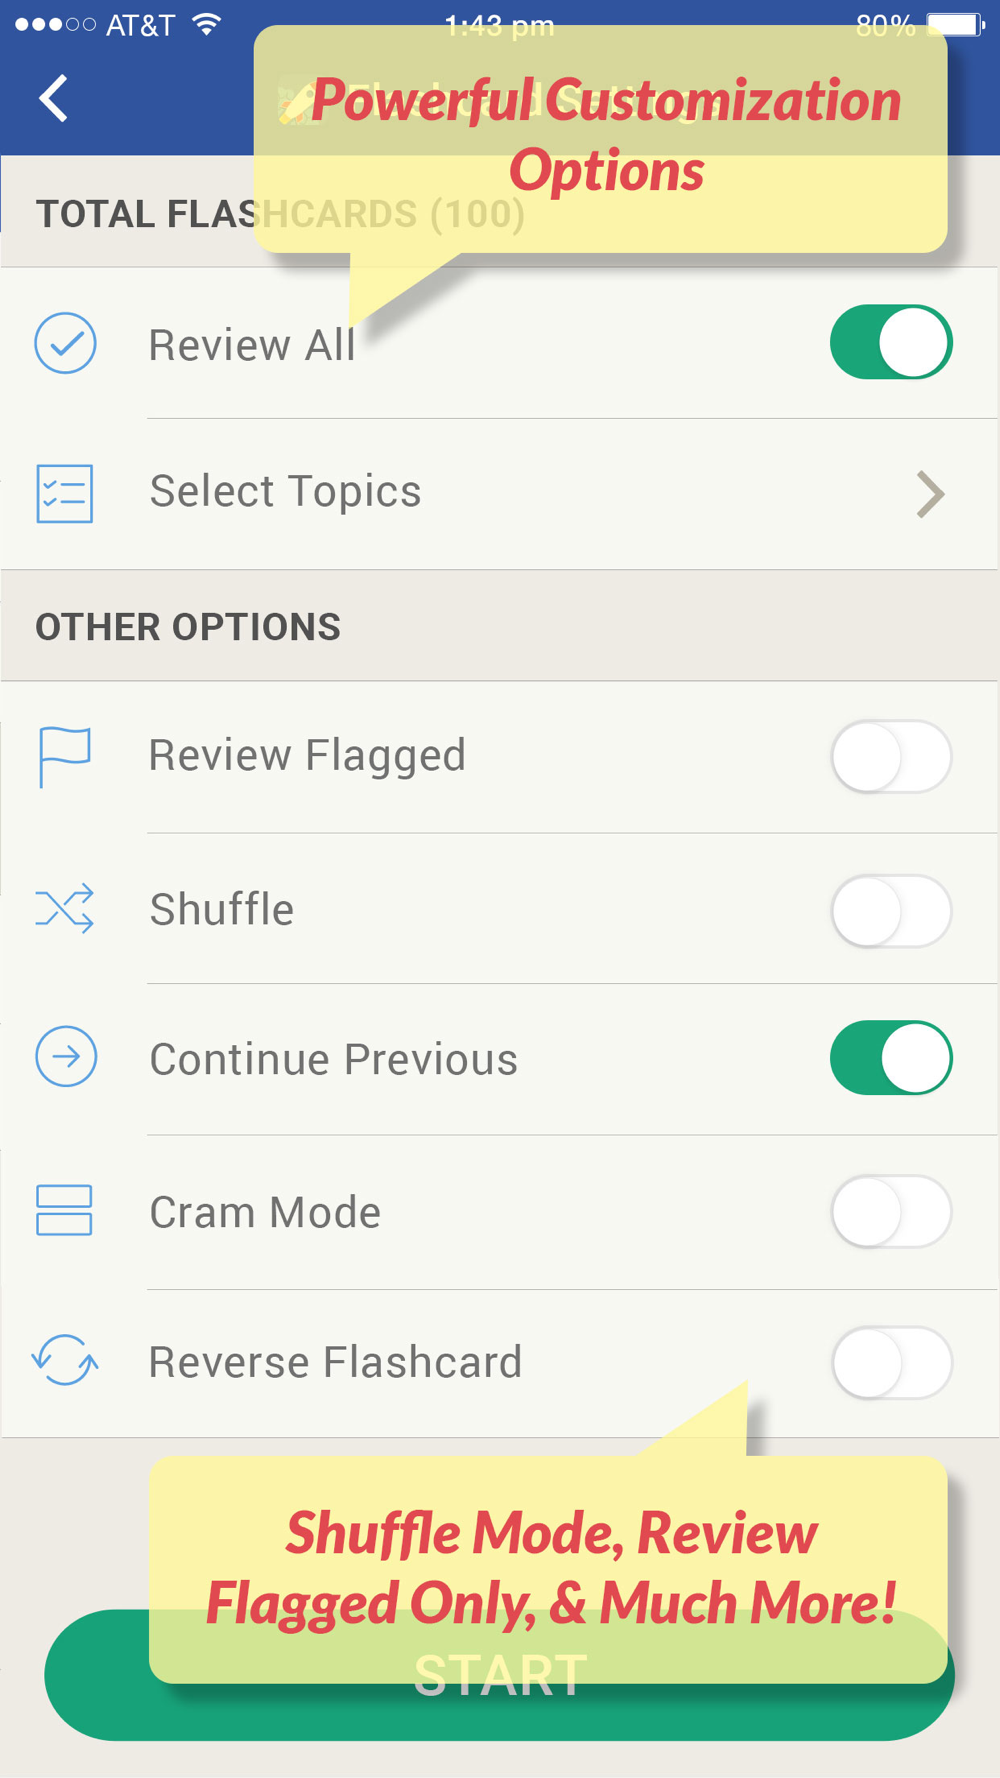
Task: Tap the Shuffle crossed-arrows icon
Action: [x=65, y=908]
